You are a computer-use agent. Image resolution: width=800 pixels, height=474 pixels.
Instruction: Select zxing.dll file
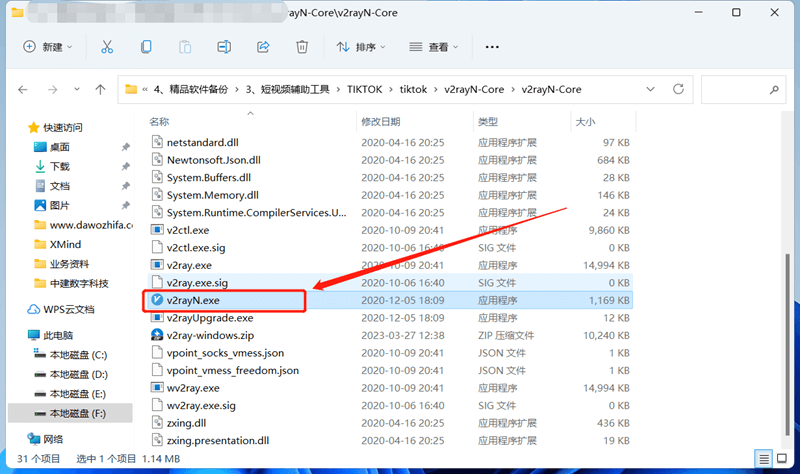(x=186, y=423)
